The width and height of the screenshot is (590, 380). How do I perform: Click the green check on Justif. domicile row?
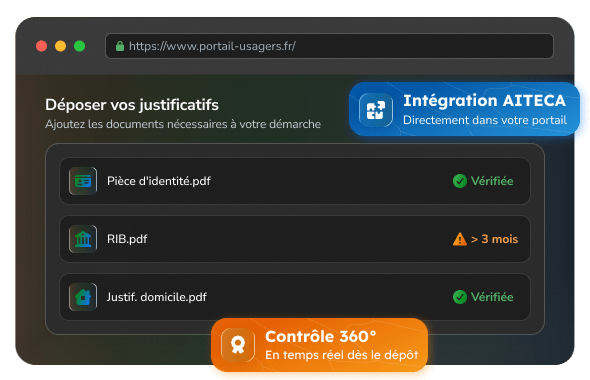(459, 297)
